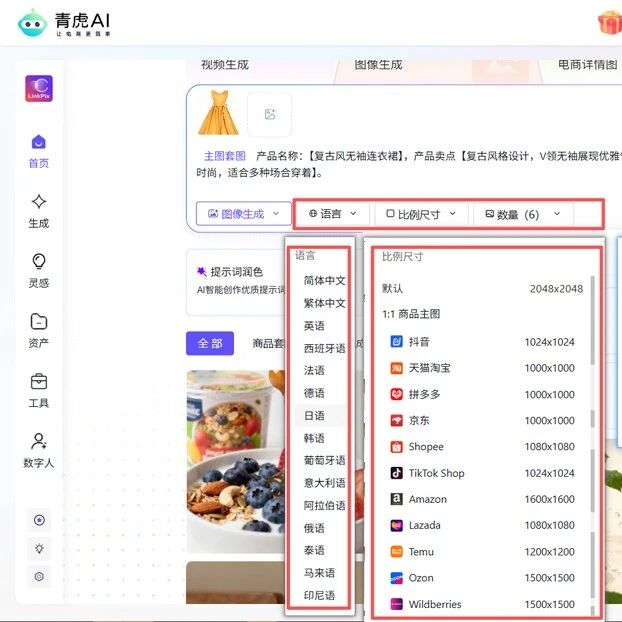The image size is (622, 622).
Task: Open the LinkPix app icon in sidebar
Action: tap(39, 88)
